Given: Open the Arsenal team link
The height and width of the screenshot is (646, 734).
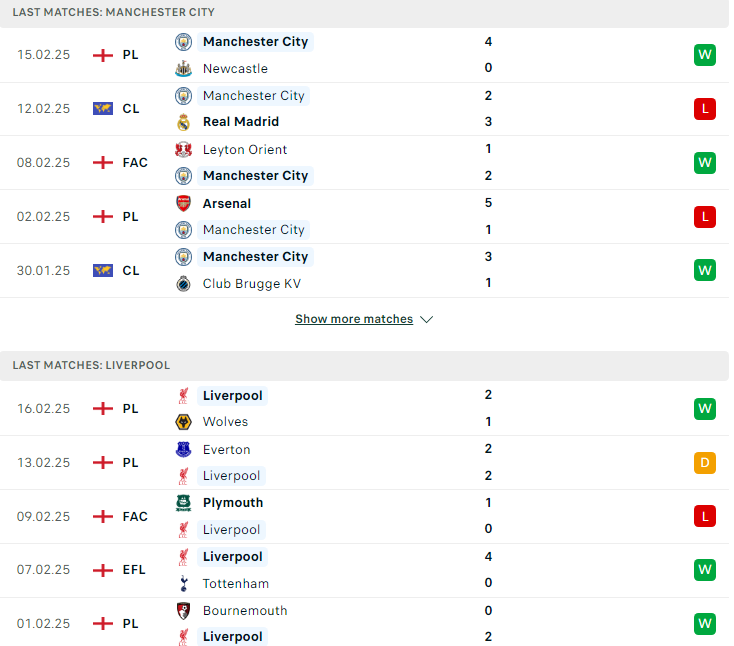Looking at the screenshot, I should tap(227, 204).
